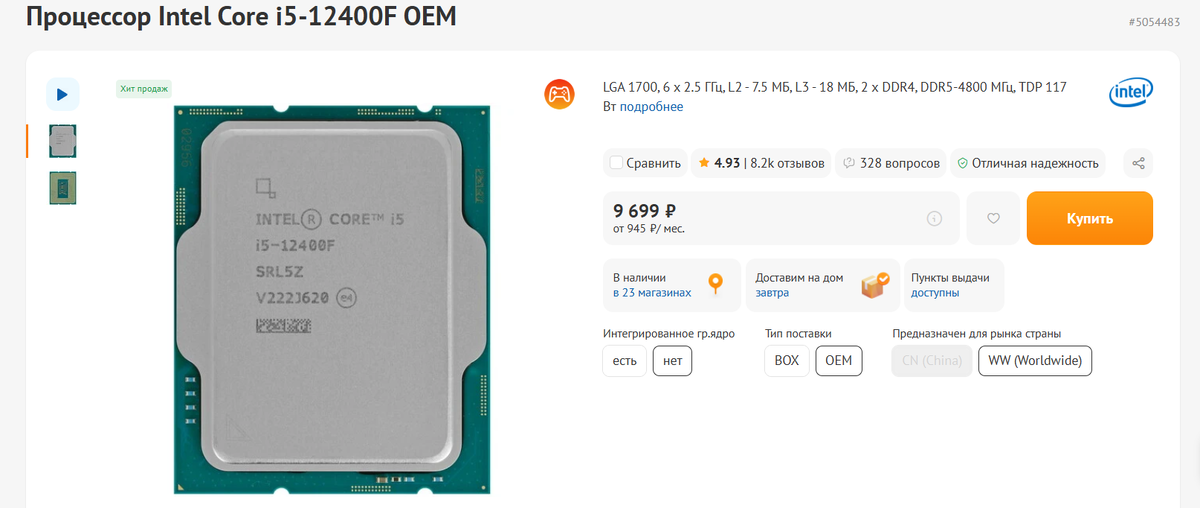
Task: Tick the Сравнить checkbox
Action: [616, 163]
